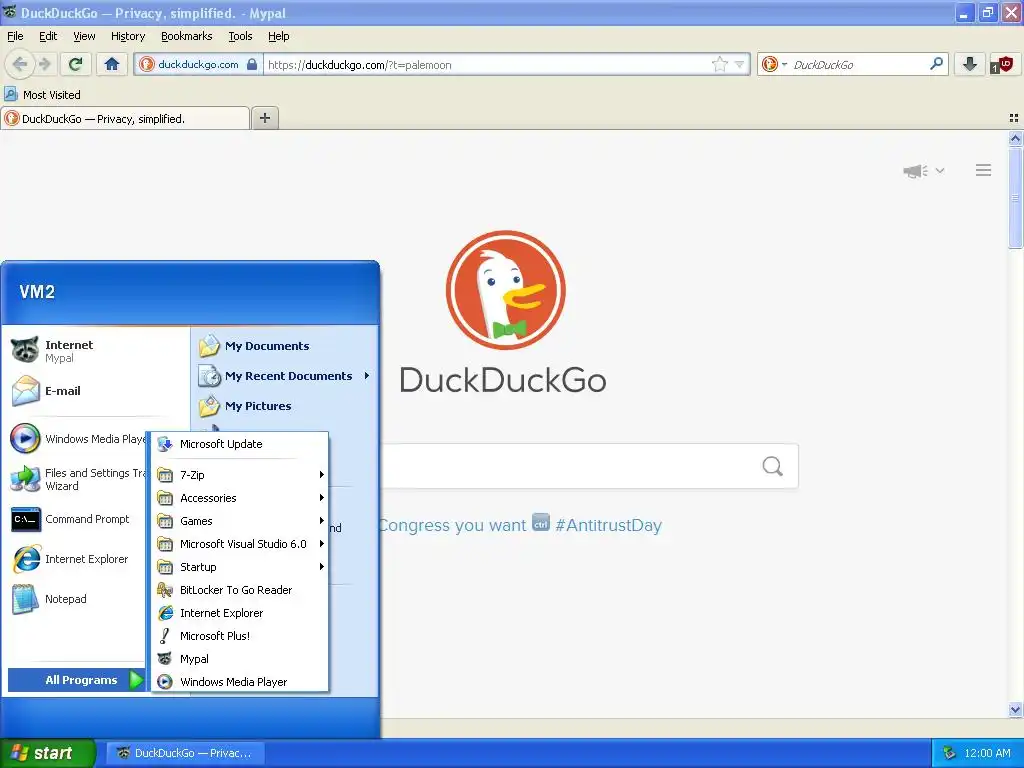
Task: Click the duckduckgo.com site identity button
Action: click(x=199, y=64)
